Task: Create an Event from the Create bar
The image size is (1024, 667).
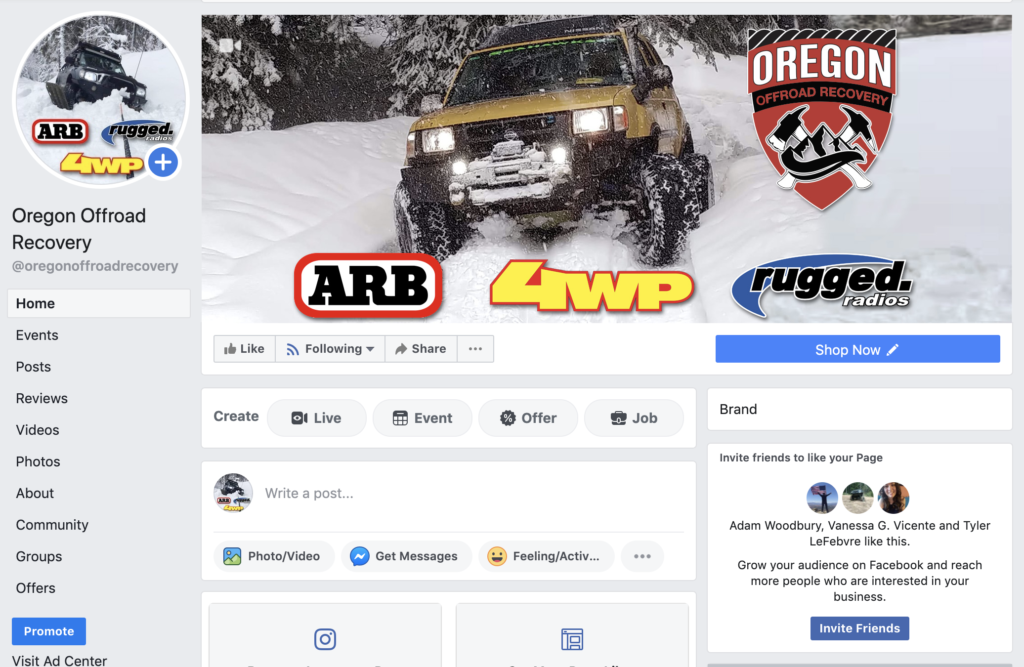Action: pos(423,418)
